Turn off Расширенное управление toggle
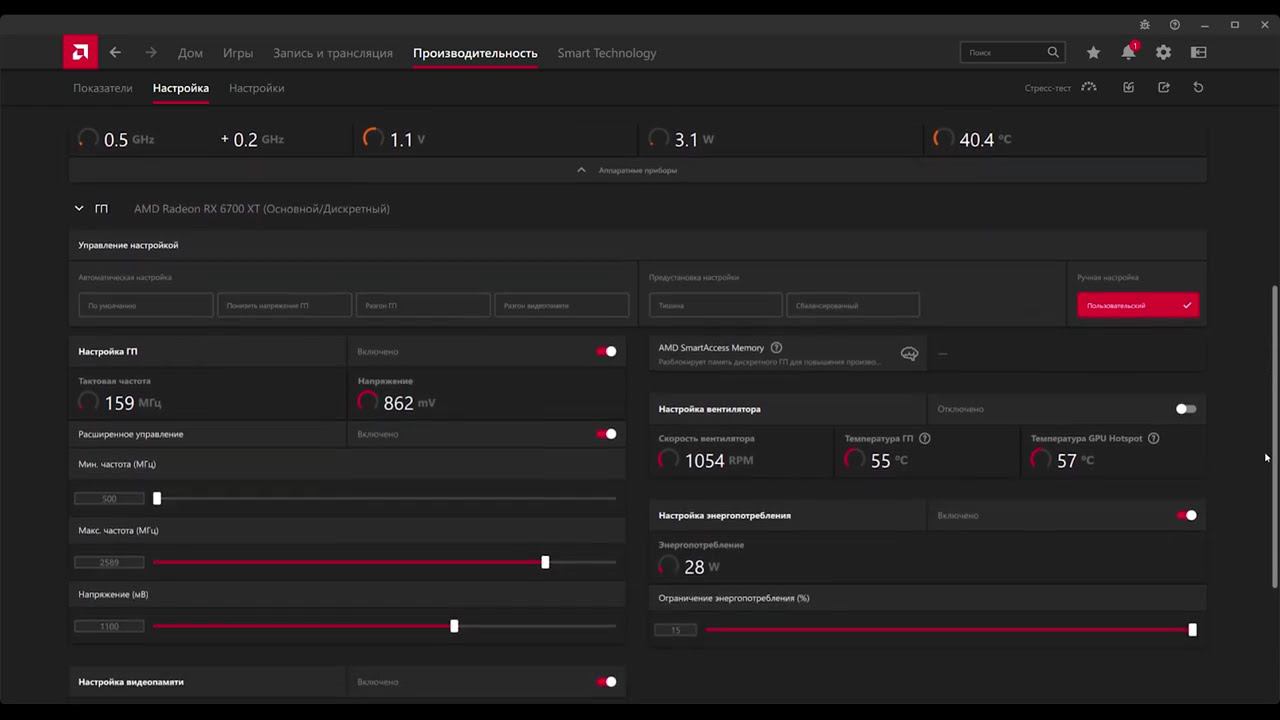The width and height of the screenshot is (1280, 720). pyautogui.click(x=606, y=434)
